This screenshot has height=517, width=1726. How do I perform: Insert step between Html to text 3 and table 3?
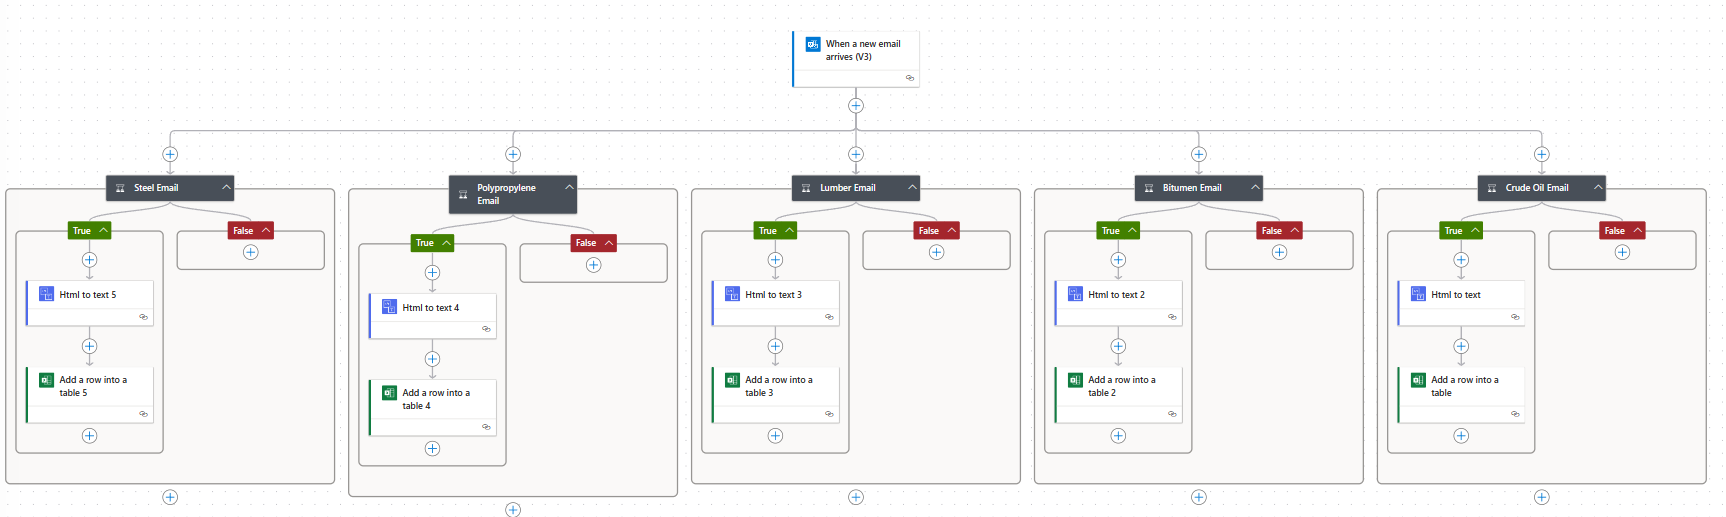pyautogui.click(x=775, y=346)
